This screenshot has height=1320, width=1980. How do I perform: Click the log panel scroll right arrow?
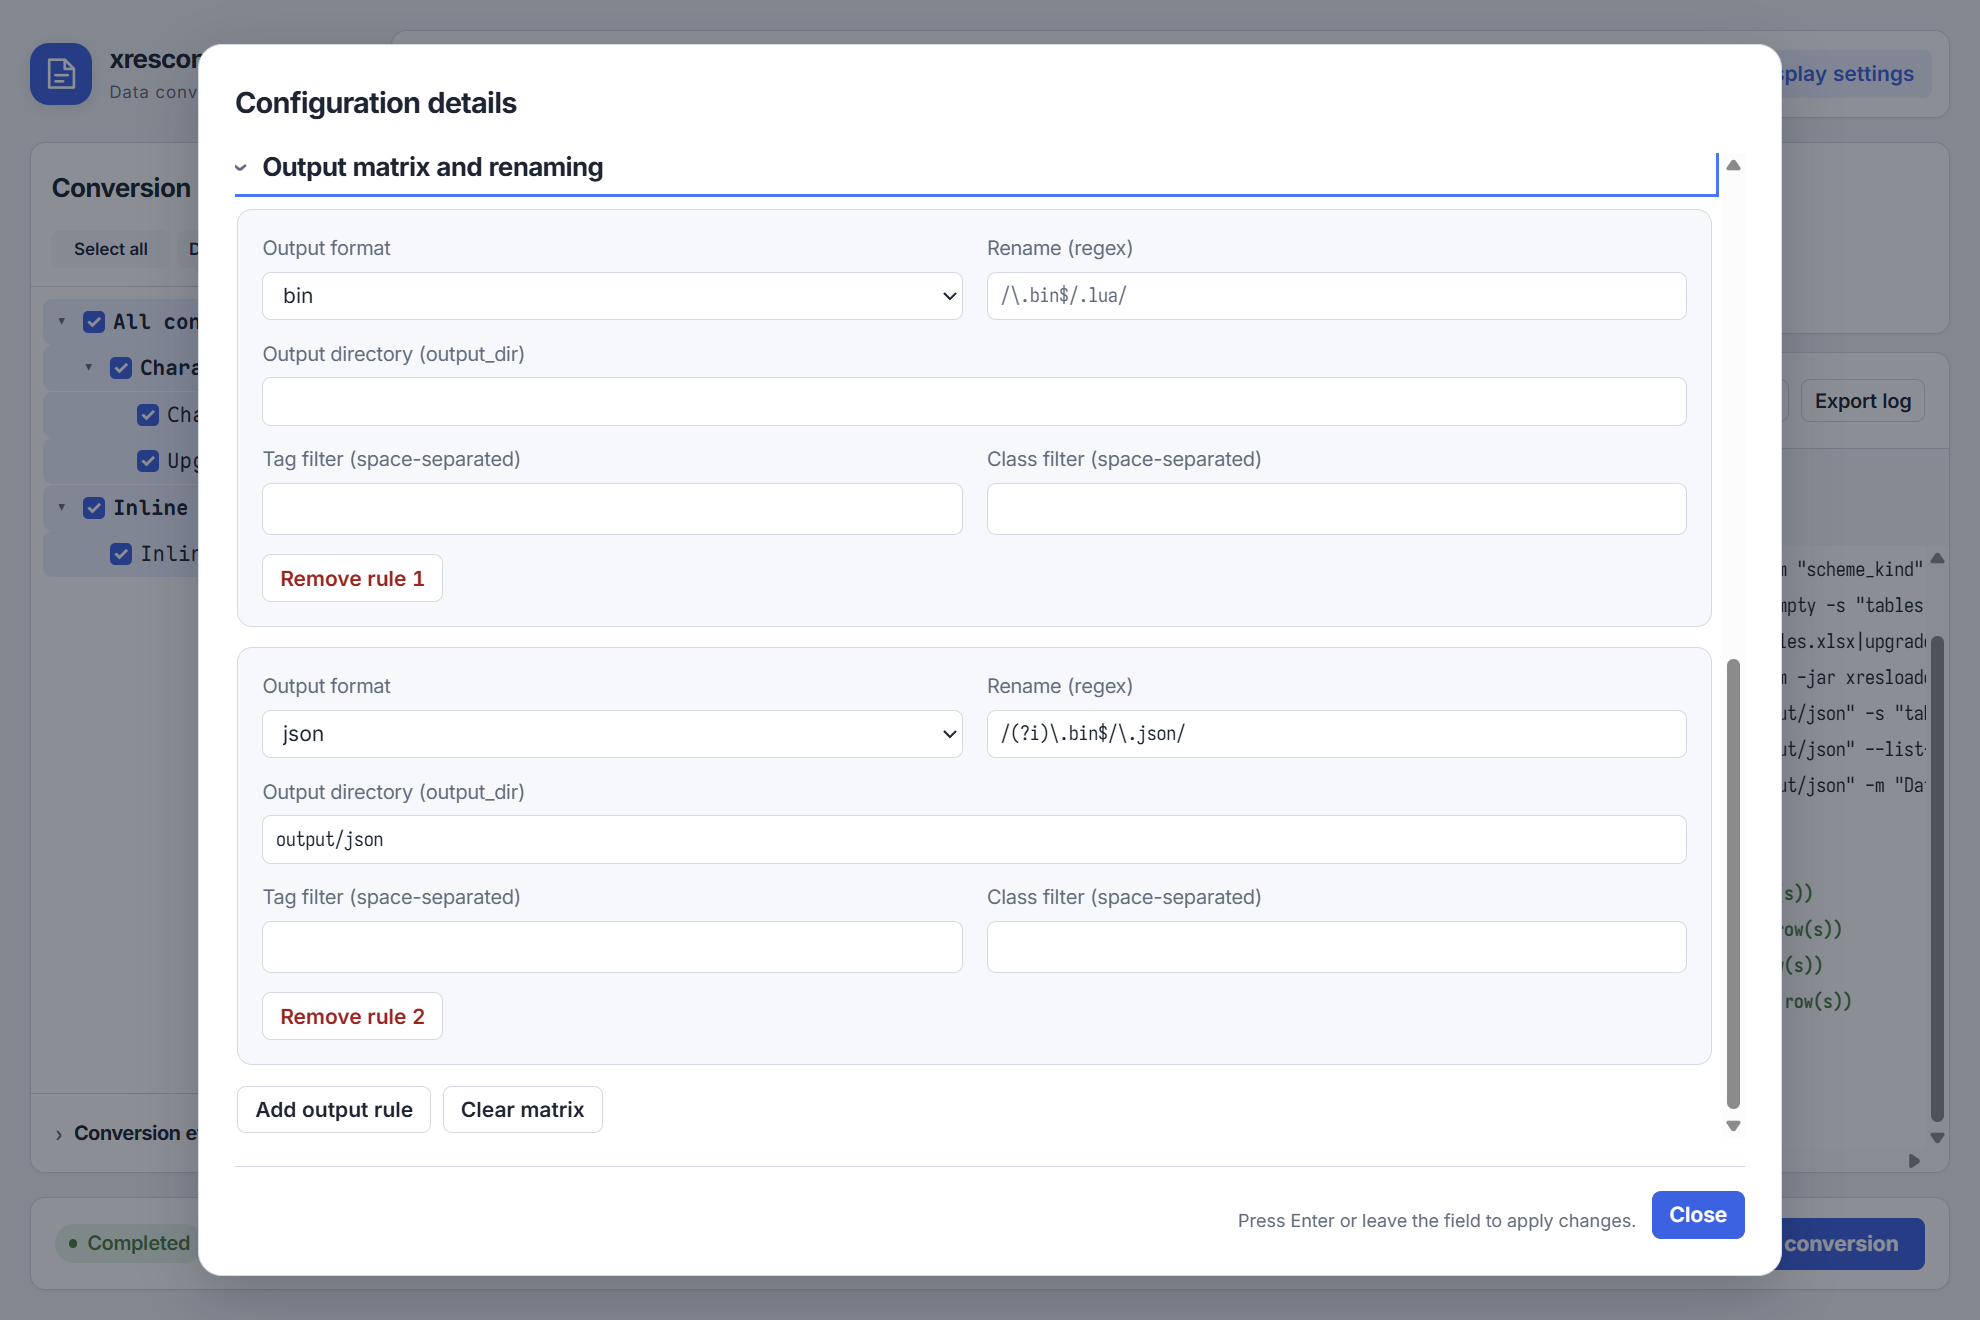pyautogui.click(x=1914, y=1161)
